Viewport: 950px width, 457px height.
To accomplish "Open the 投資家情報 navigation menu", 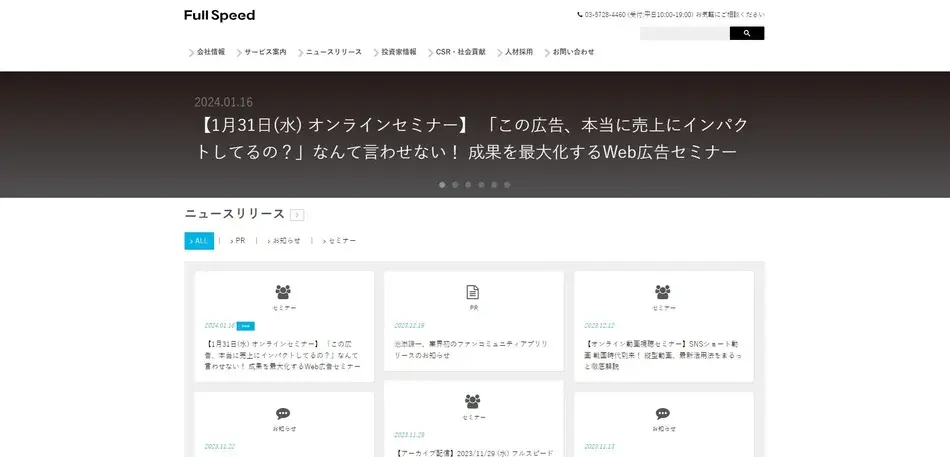I will 398,52.
